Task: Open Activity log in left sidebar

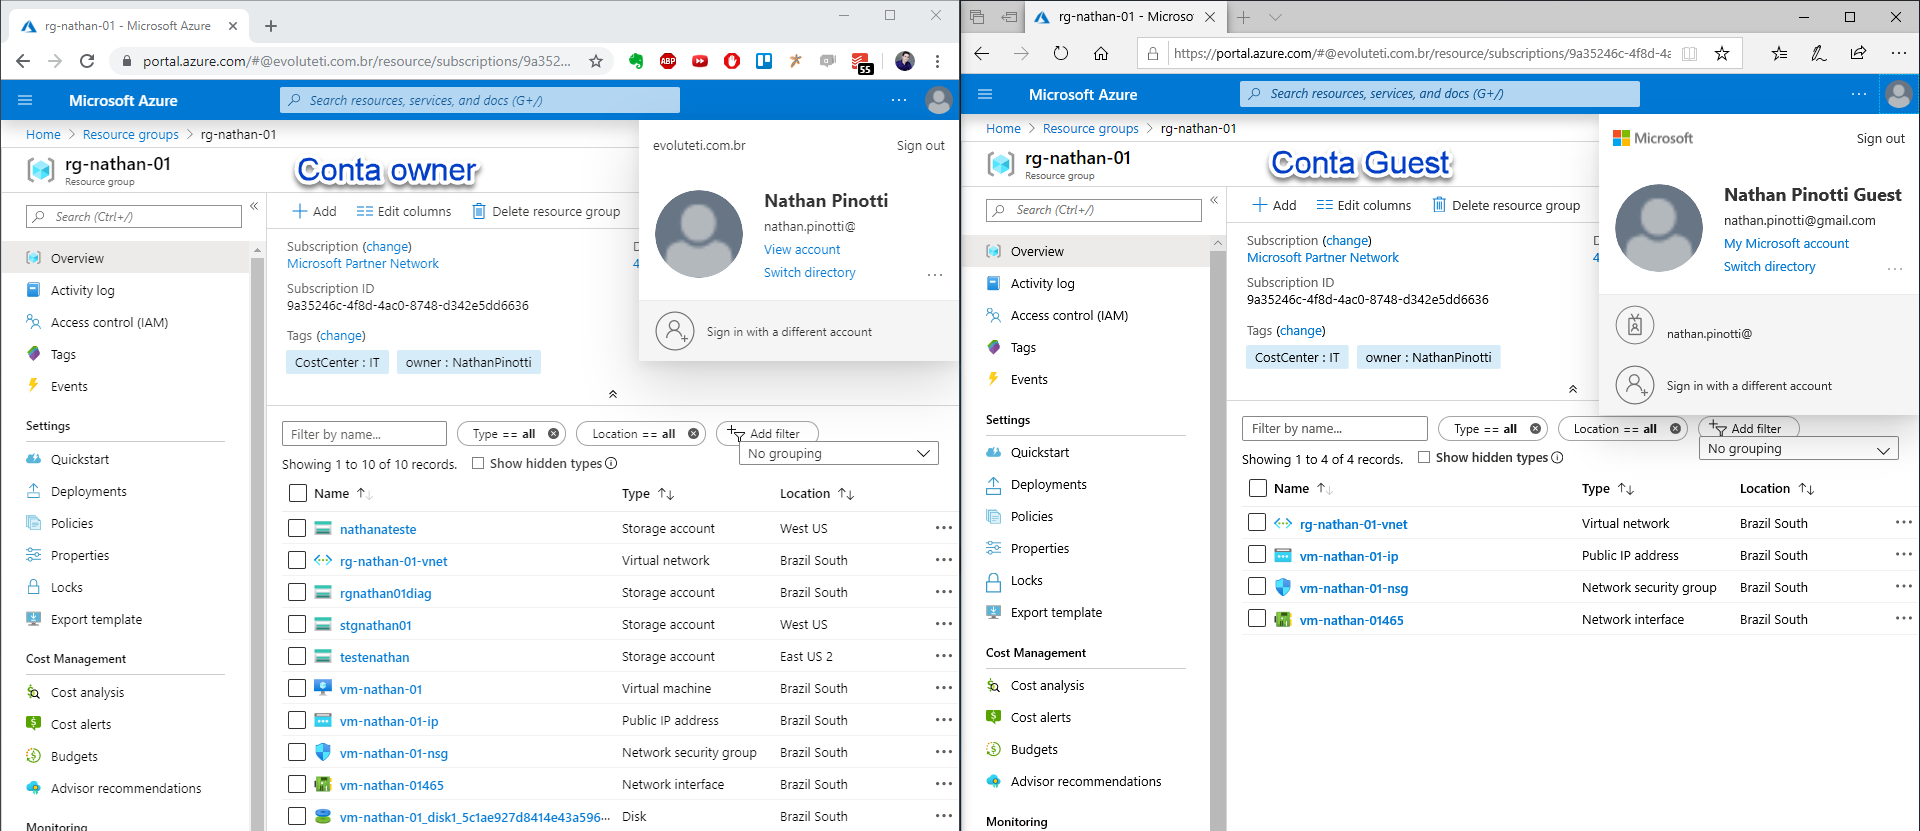Action: [x=83, y=290]
